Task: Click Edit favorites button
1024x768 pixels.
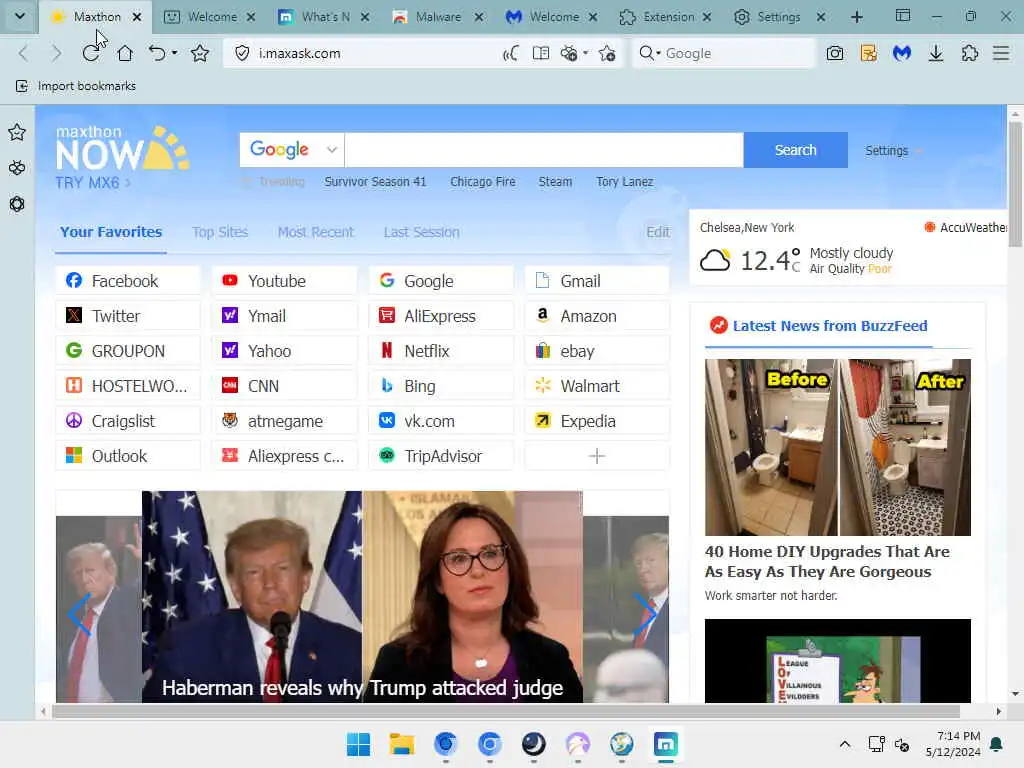Action: pos(658,232)
